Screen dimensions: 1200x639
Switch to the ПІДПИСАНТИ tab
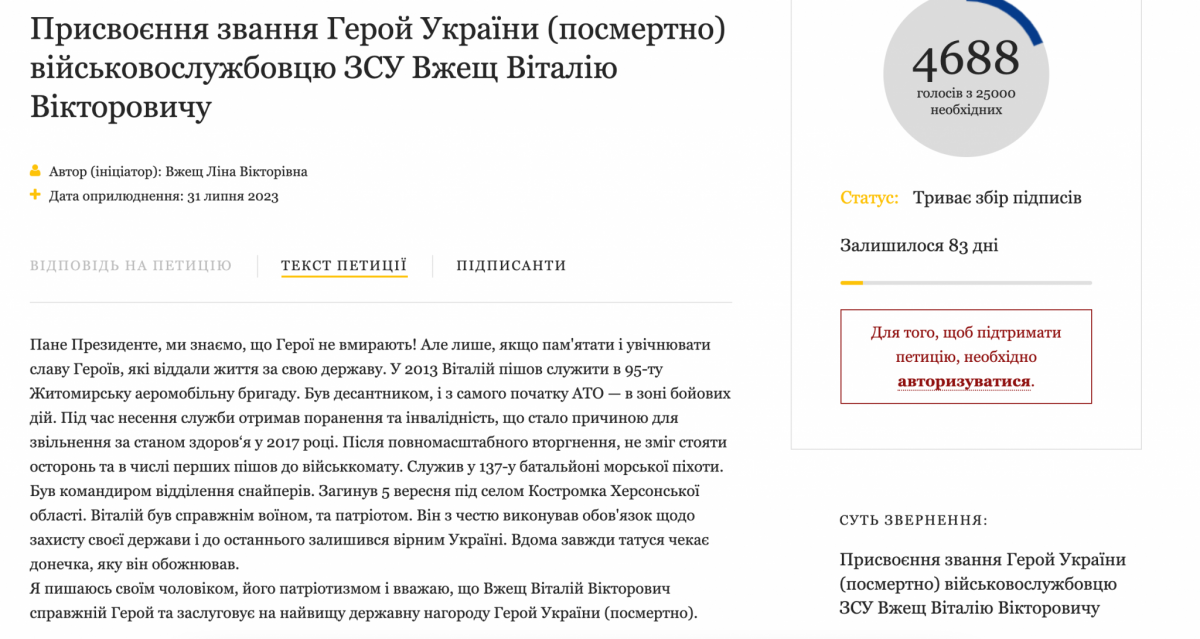pyautogui.click(x=512, y=265)
